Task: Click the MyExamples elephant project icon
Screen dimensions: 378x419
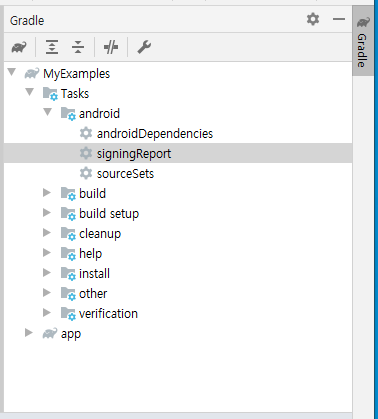Action: coord(32,73)
